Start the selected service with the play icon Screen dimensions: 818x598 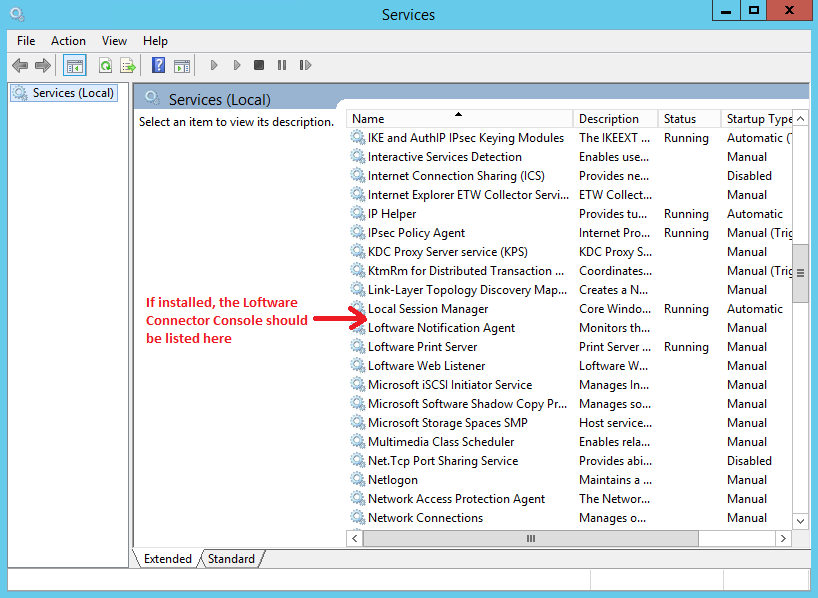pos(214,65)
